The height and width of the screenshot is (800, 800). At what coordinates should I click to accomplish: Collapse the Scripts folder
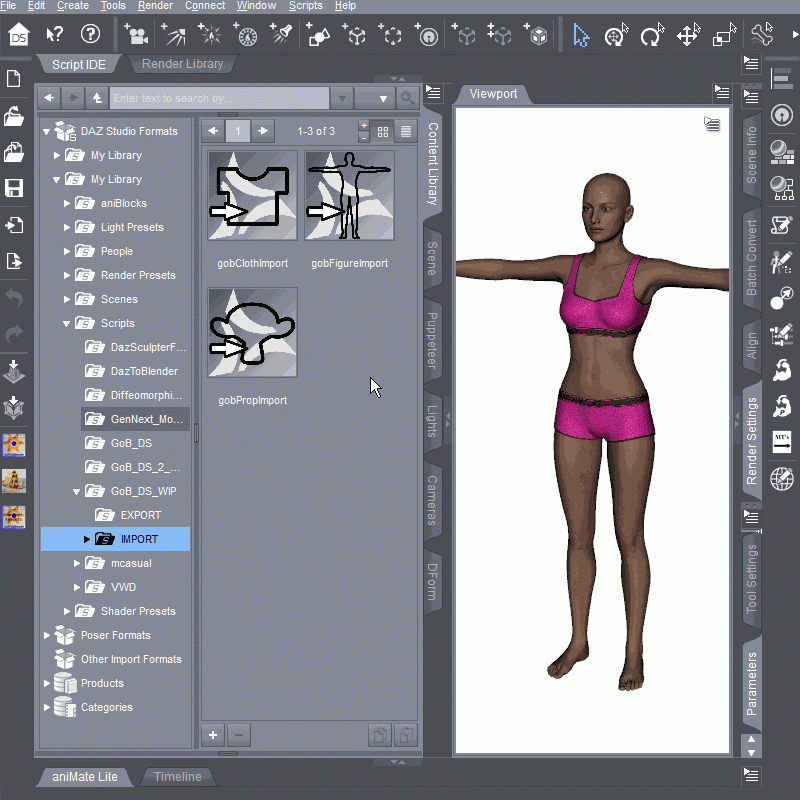(x=67, y=323)
